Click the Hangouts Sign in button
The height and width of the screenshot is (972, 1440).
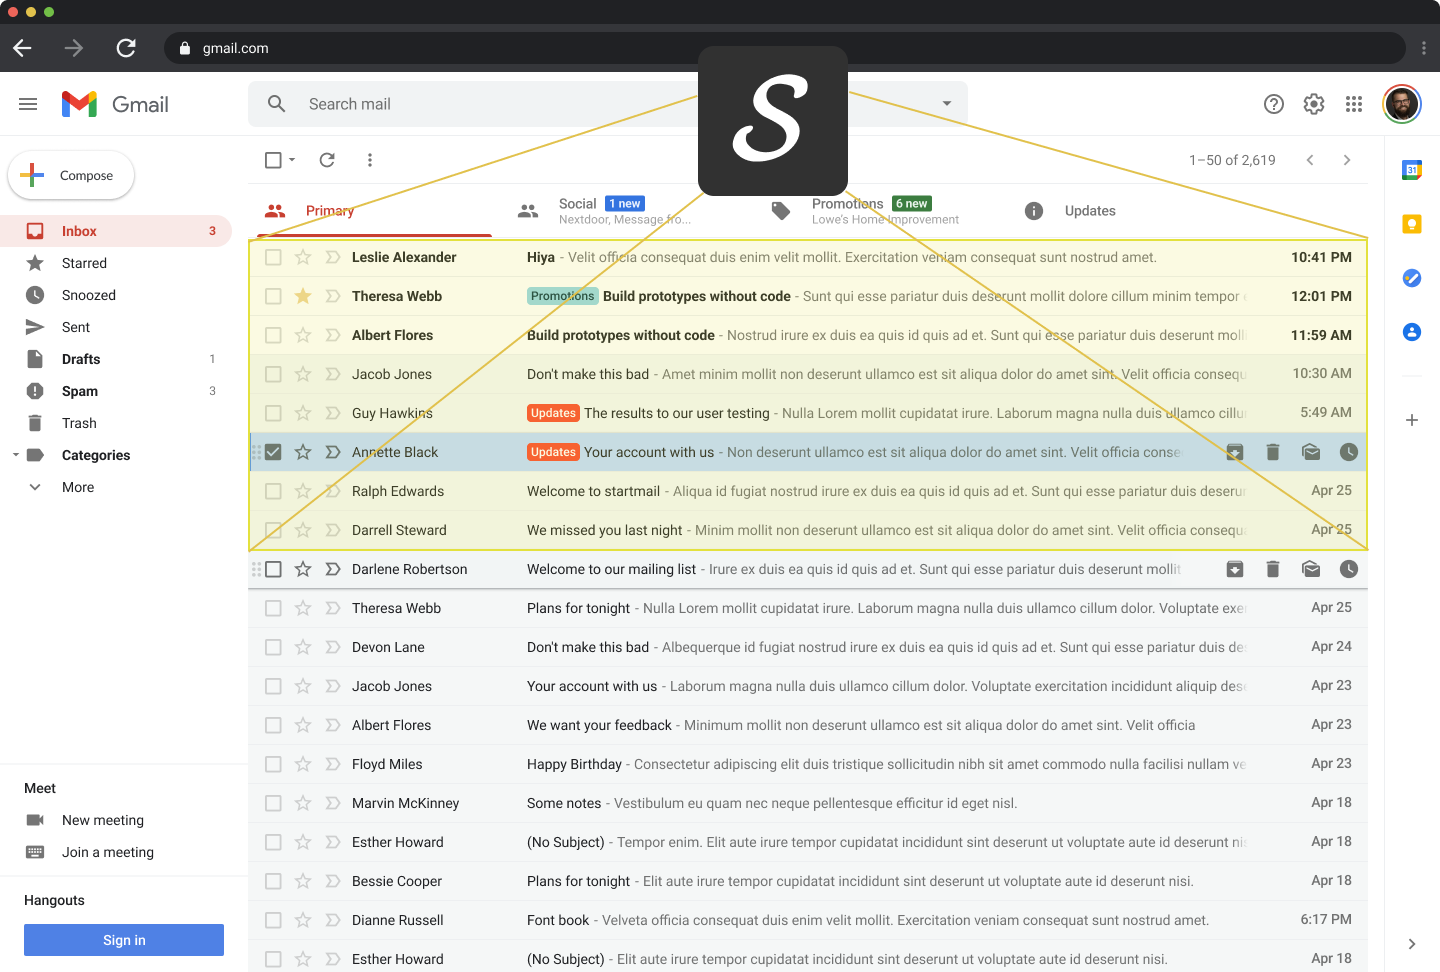pos(124,940)
